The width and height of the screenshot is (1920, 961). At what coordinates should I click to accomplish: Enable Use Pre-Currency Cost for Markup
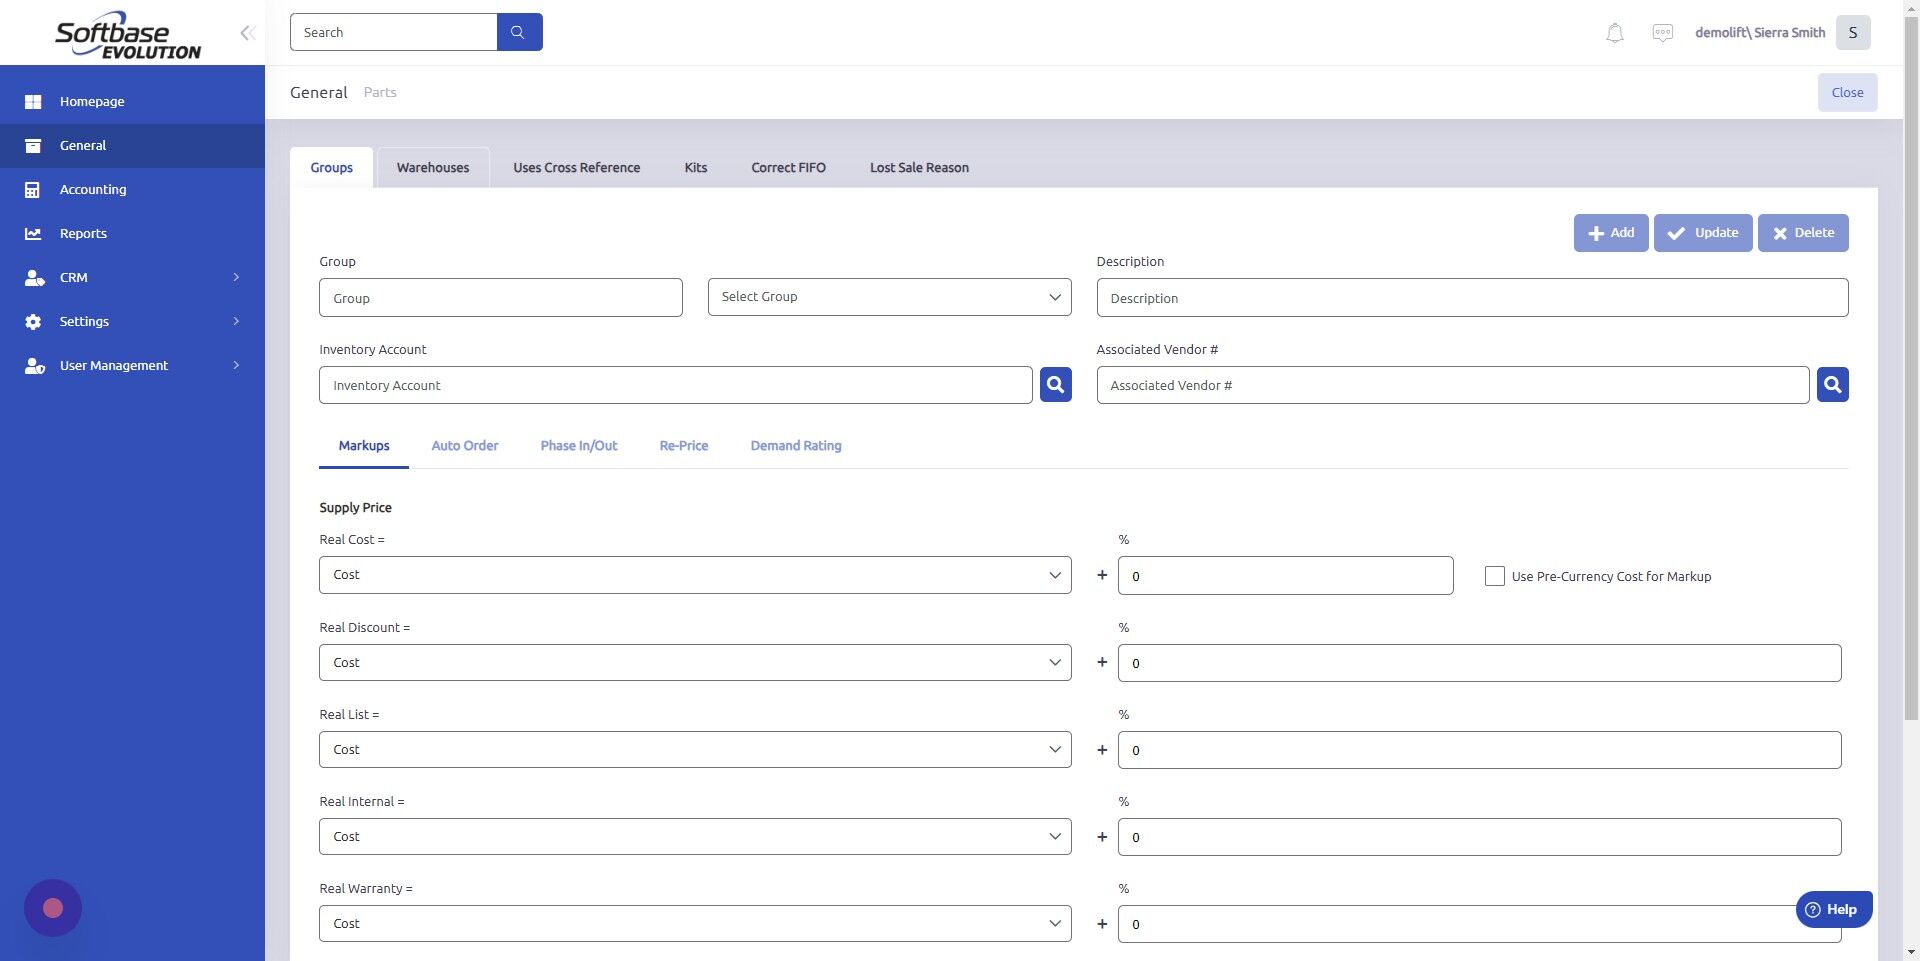click(x=1494, y=575)
